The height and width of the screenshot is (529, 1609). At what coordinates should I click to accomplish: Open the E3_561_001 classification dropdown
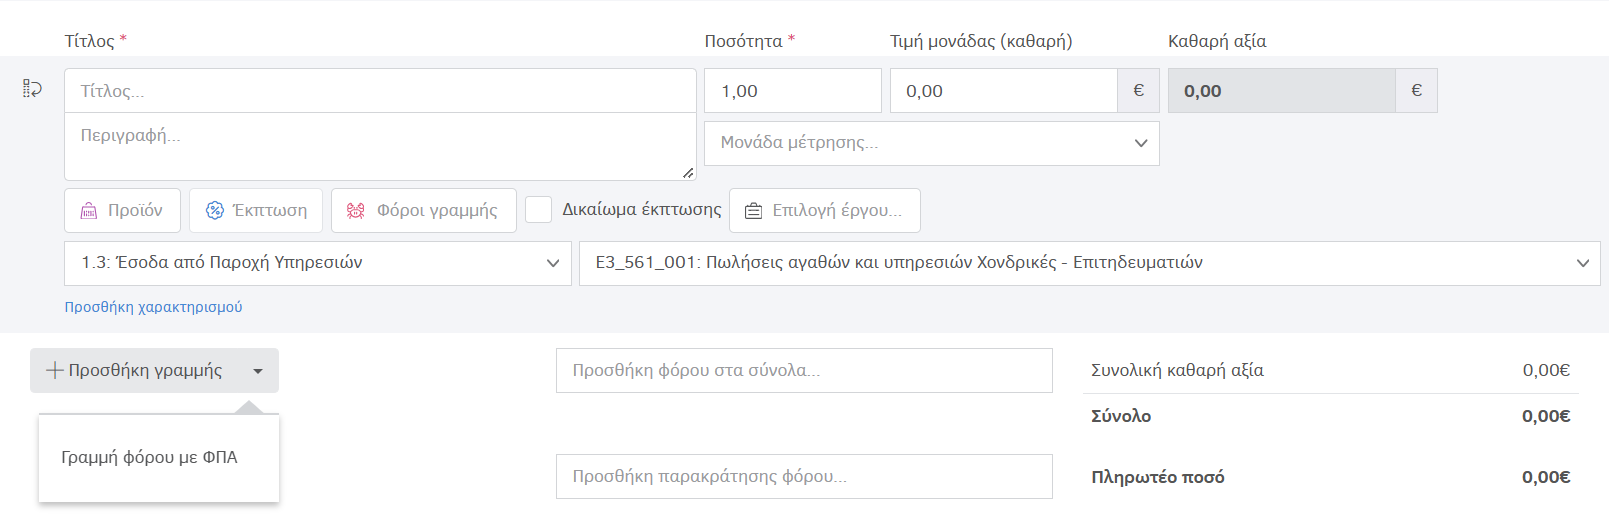pyautogui.click(x=1090, y=263)
